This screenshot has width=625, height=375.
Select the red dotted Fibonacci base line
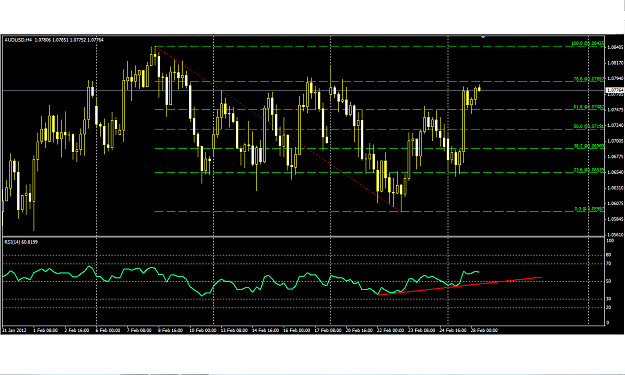[279, 129]
